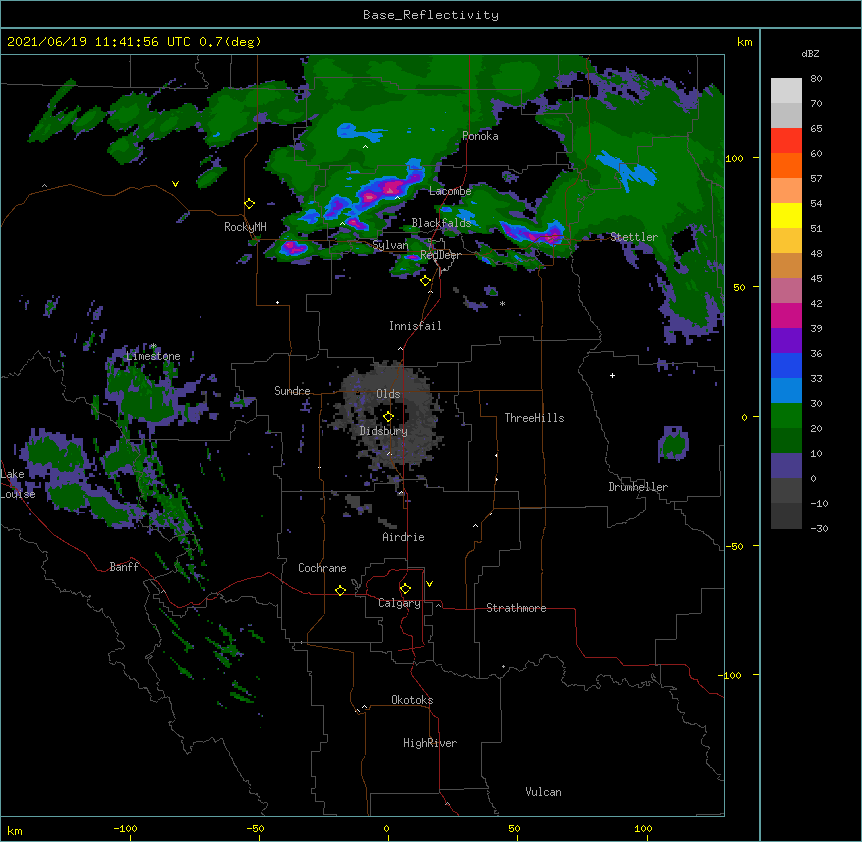Click the 65 dBZ legend value
Screen dimensions: 862x842
816,129
